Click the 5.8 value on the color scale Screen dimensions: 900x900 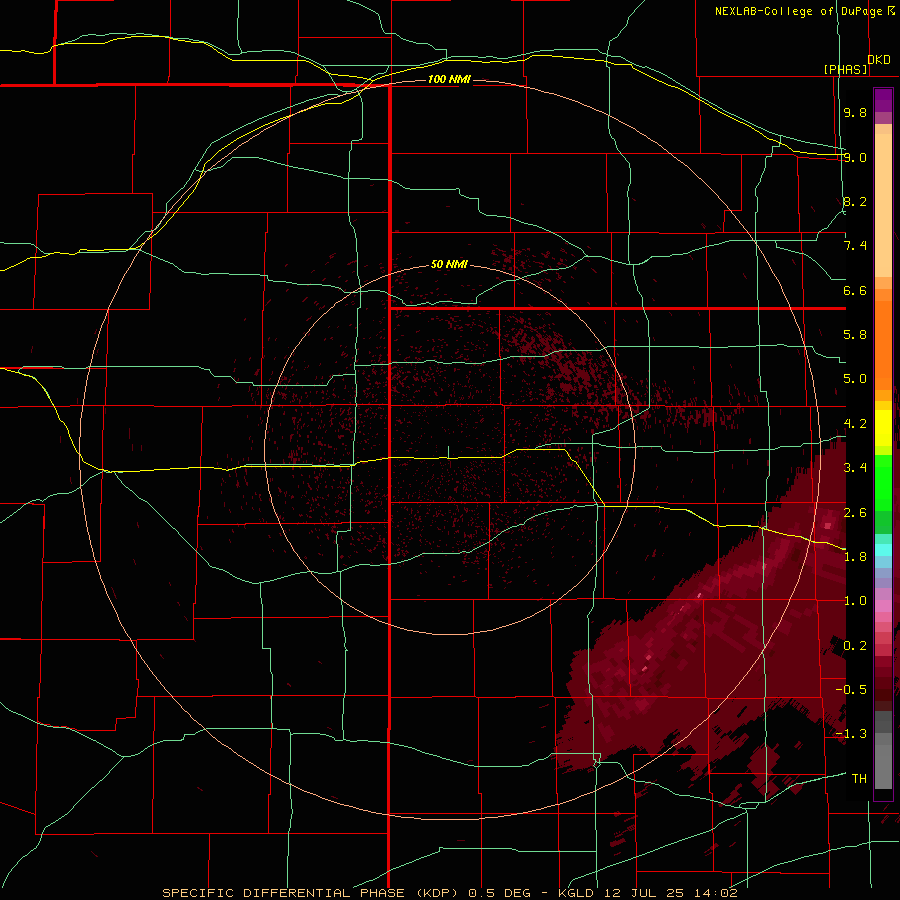pyautogui.click(x=855, y=335)
